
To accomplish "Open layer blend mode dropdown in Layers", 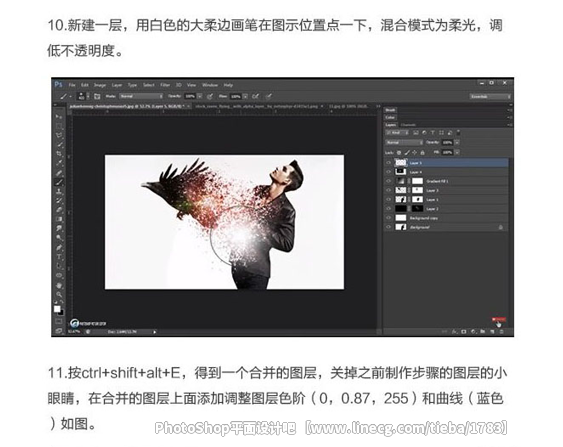I will (404, 143).
